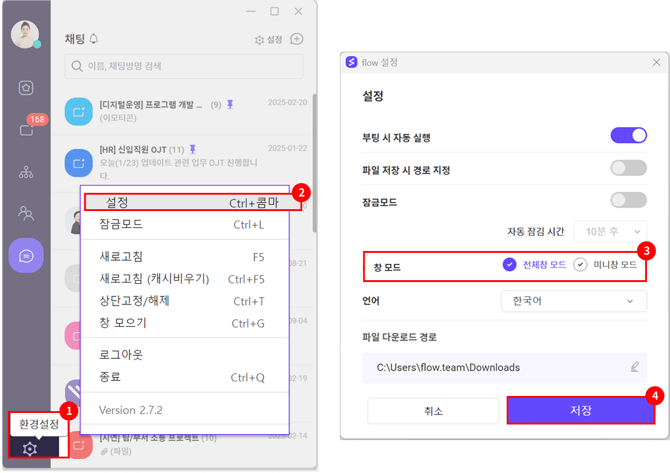The width and height of the screenshot is (670, 473).
Task: Enable the 파일 저장 시 경로 지정 toggle
Action: coord(629,169)
